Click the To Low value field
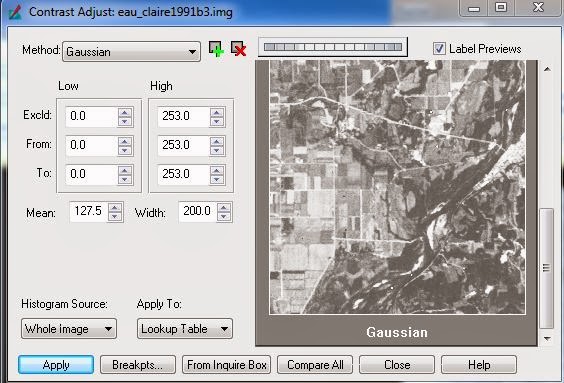 coord(91,174)
